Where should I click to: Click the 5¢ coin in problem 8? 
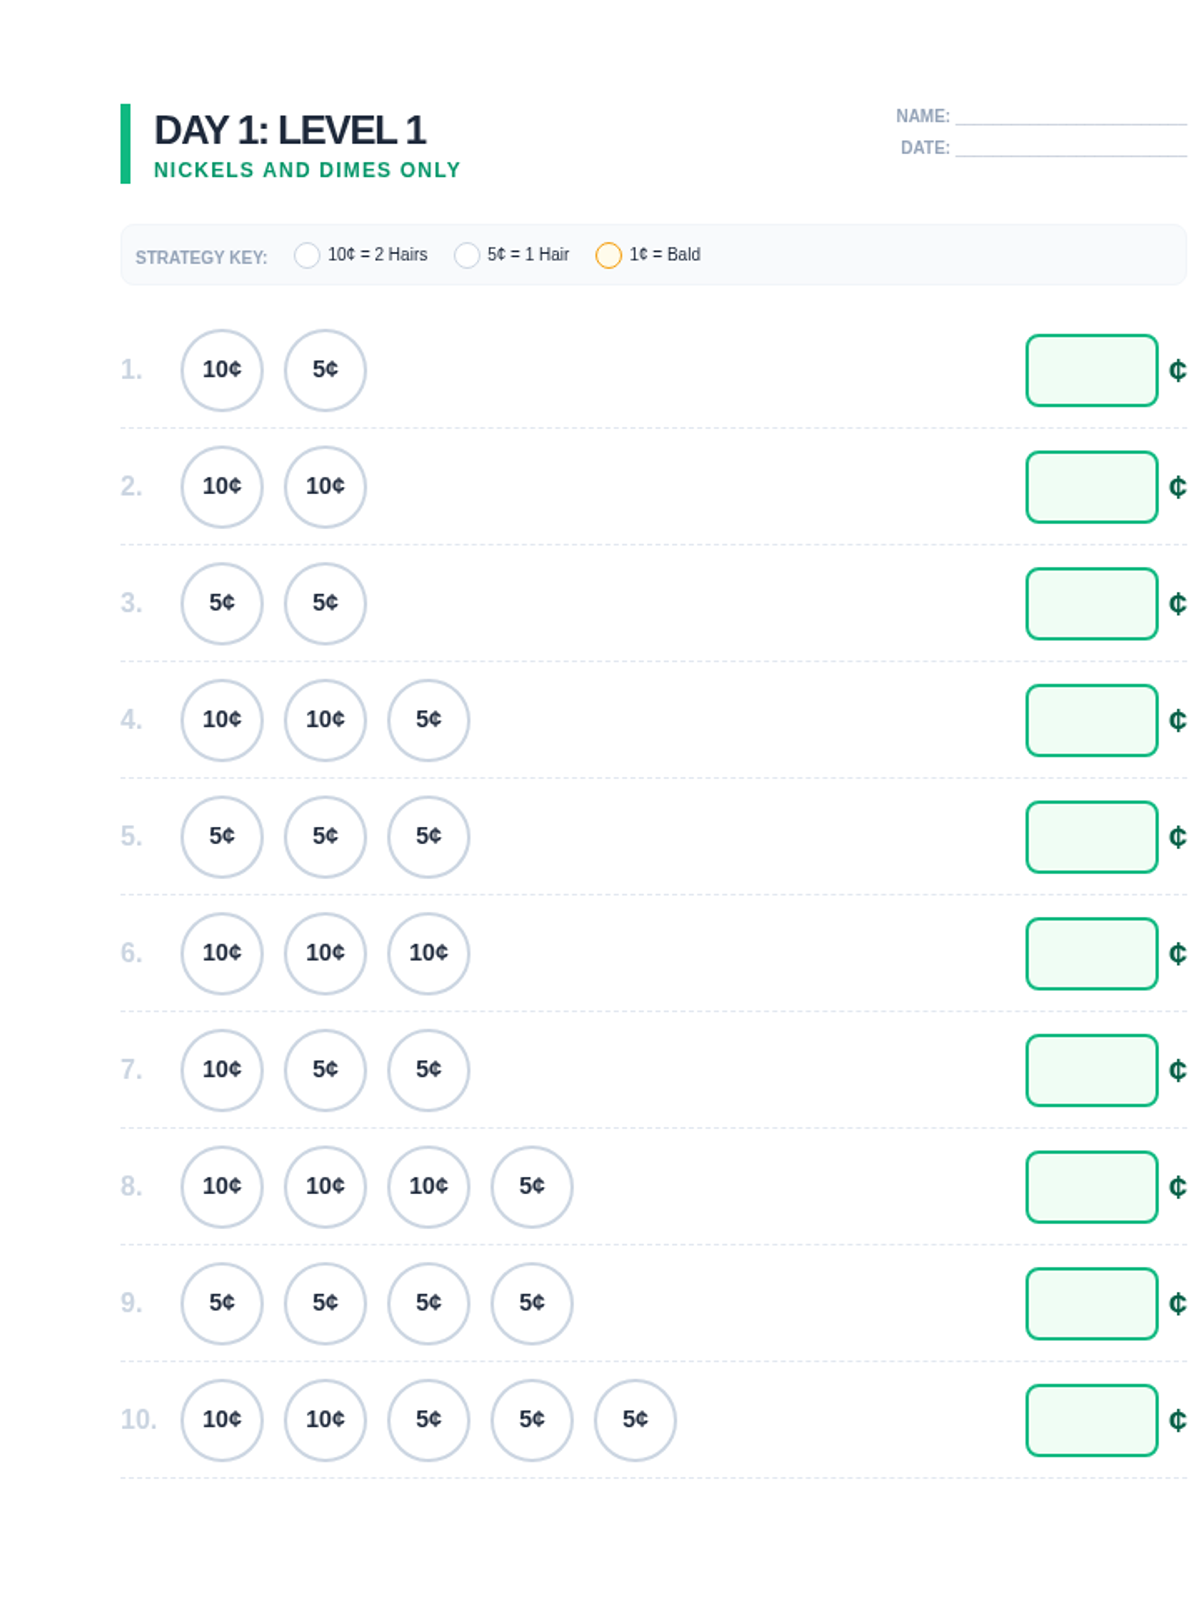[x=531, y=1186]
